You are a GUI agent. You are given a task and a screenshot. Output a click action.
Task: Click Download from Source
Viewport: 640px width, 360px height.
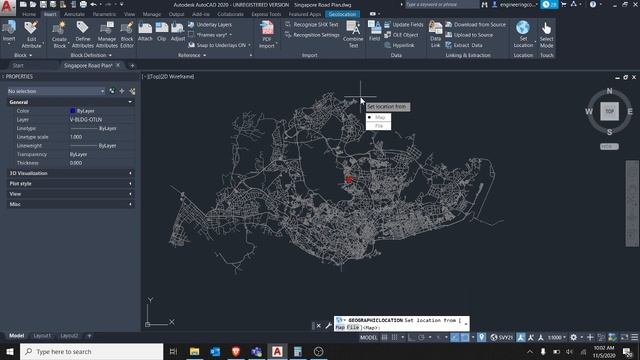click(x=476, y=24)
